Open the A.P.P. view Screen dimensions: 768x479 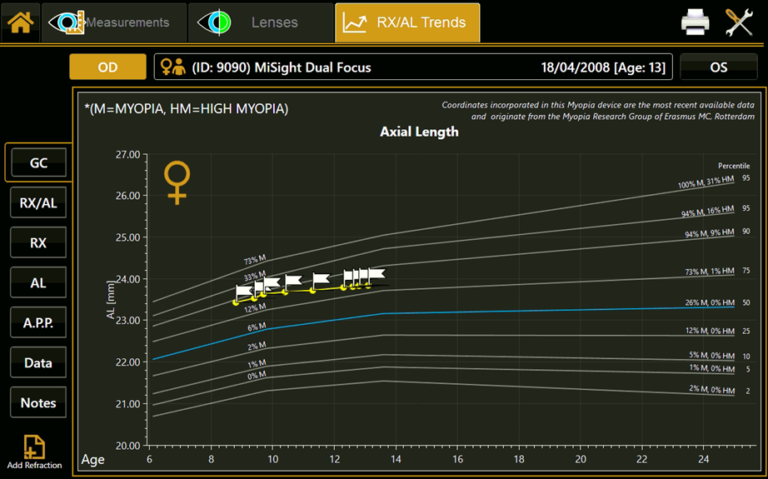(38, 323)
